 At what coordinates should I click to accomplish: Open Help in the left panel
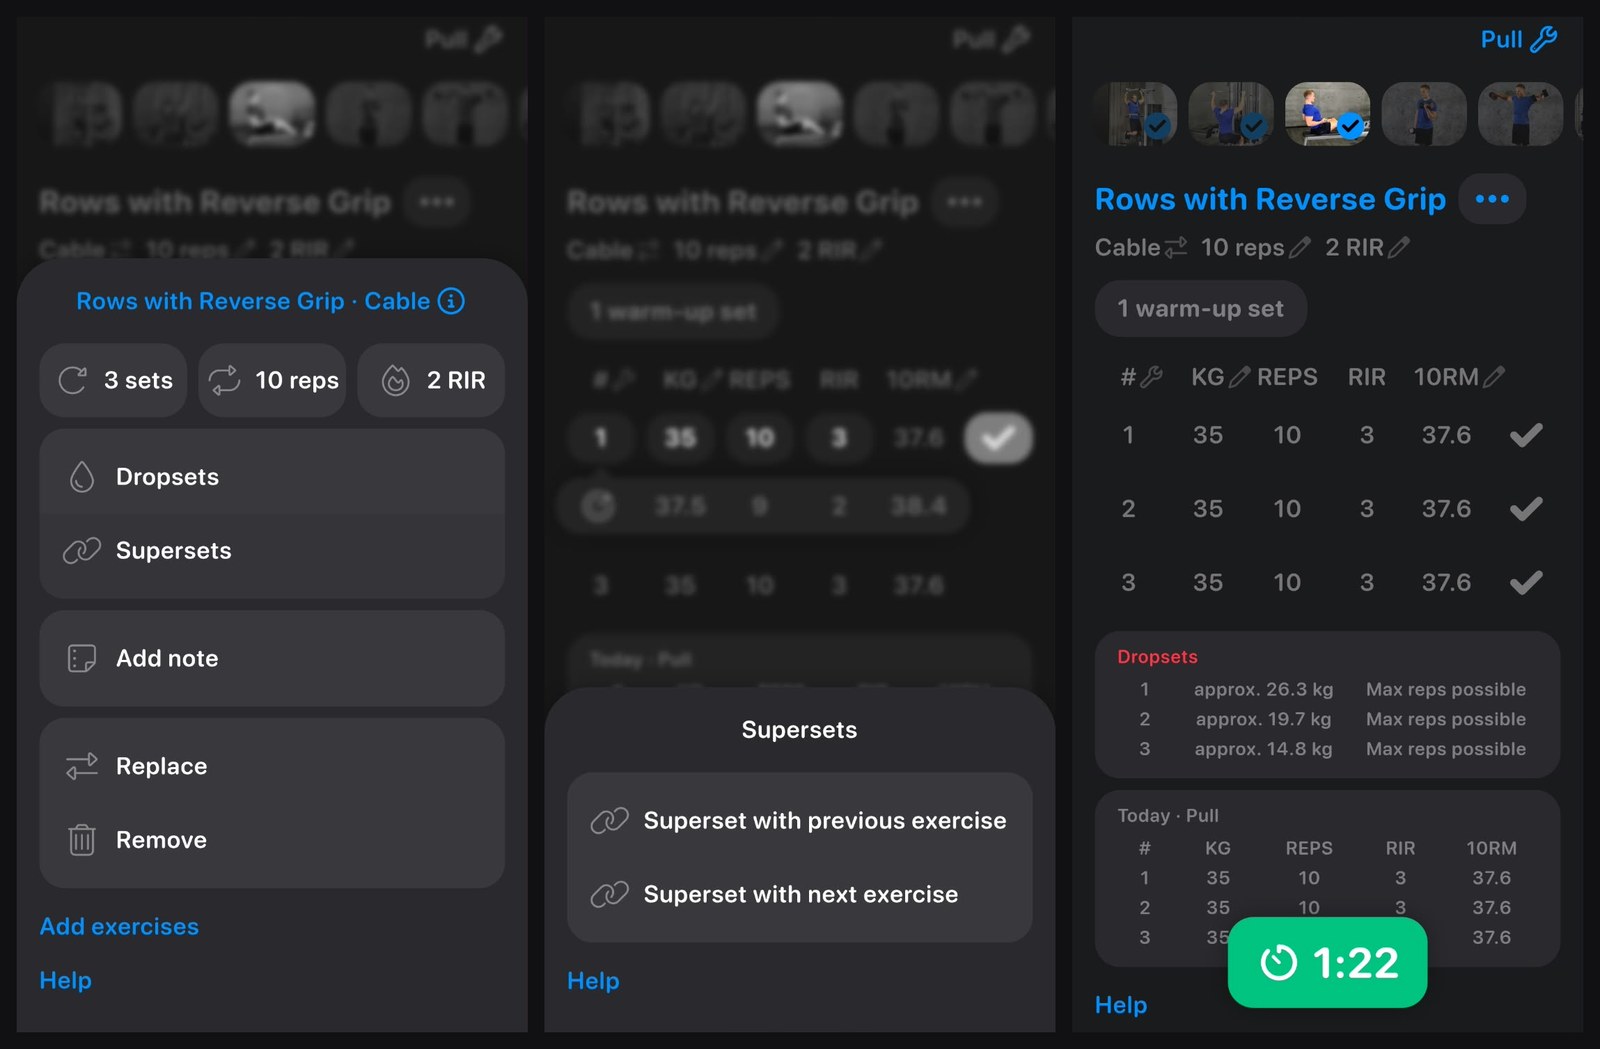pyautogui.click(x=65, y=981)
